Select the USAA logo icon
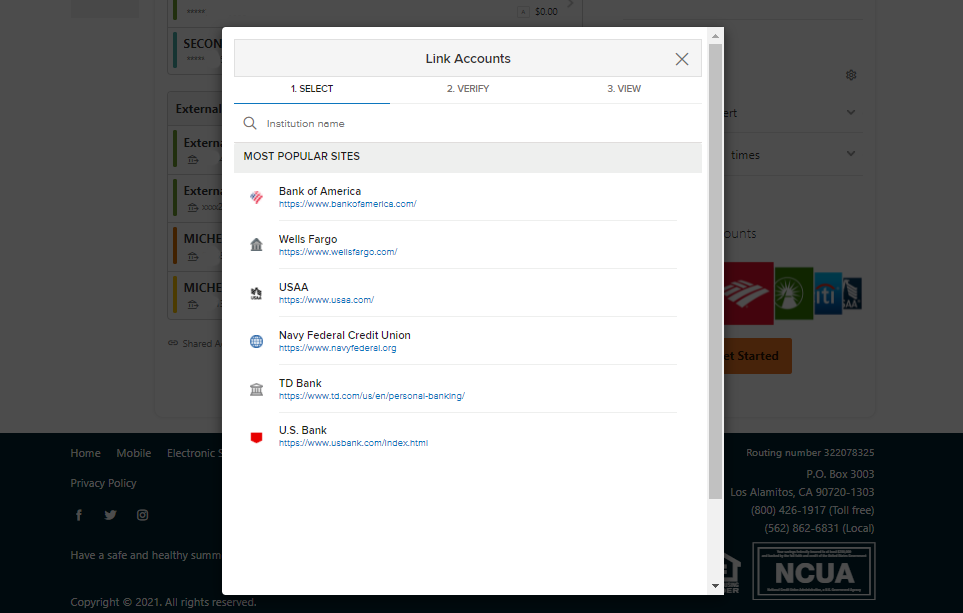Screen dimensions: 963x613 tap(257, 293)
